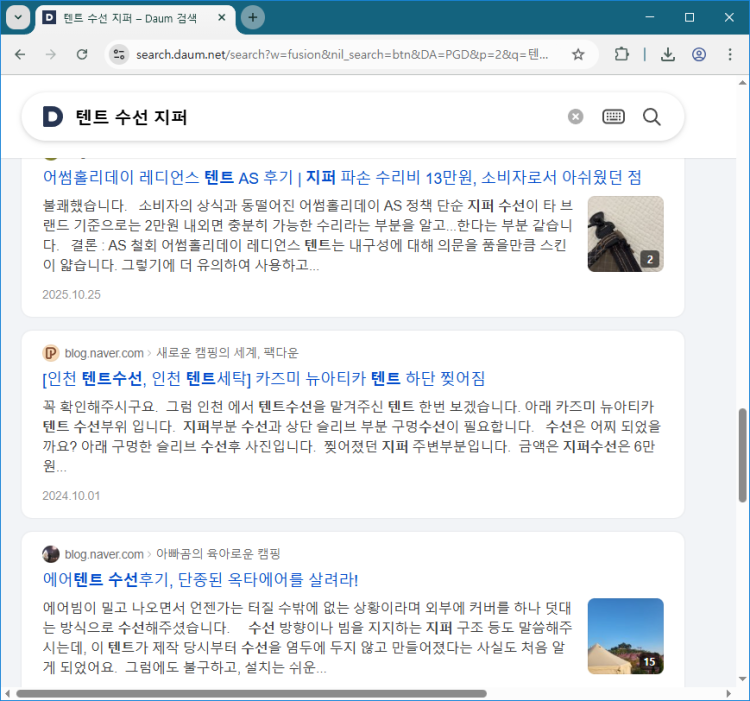Open a new browser tab

point(253,18)
